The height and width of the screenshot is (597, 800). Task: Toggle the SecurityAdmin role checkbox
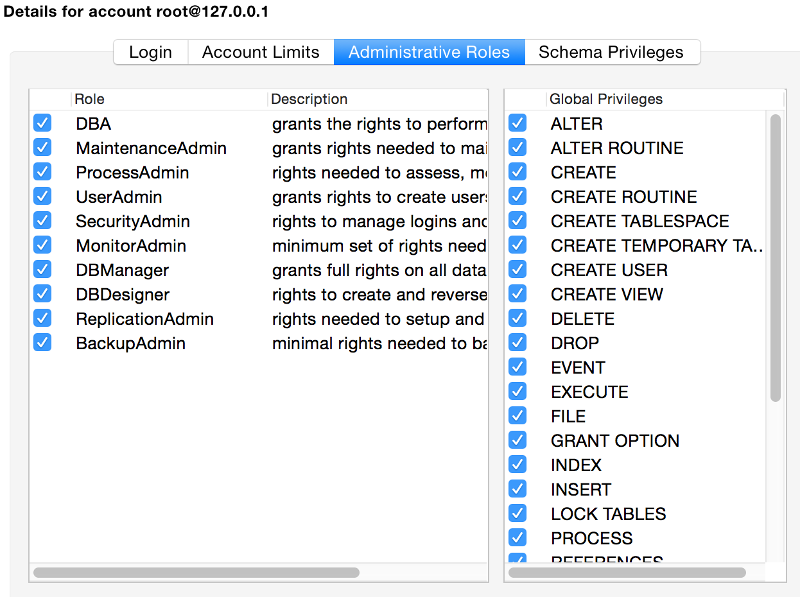42,220
